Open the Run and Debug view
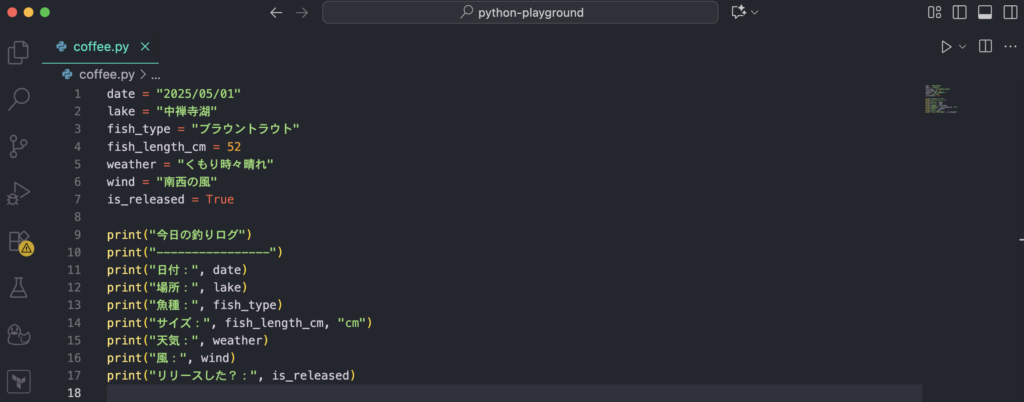 click(x=18, y=193)
